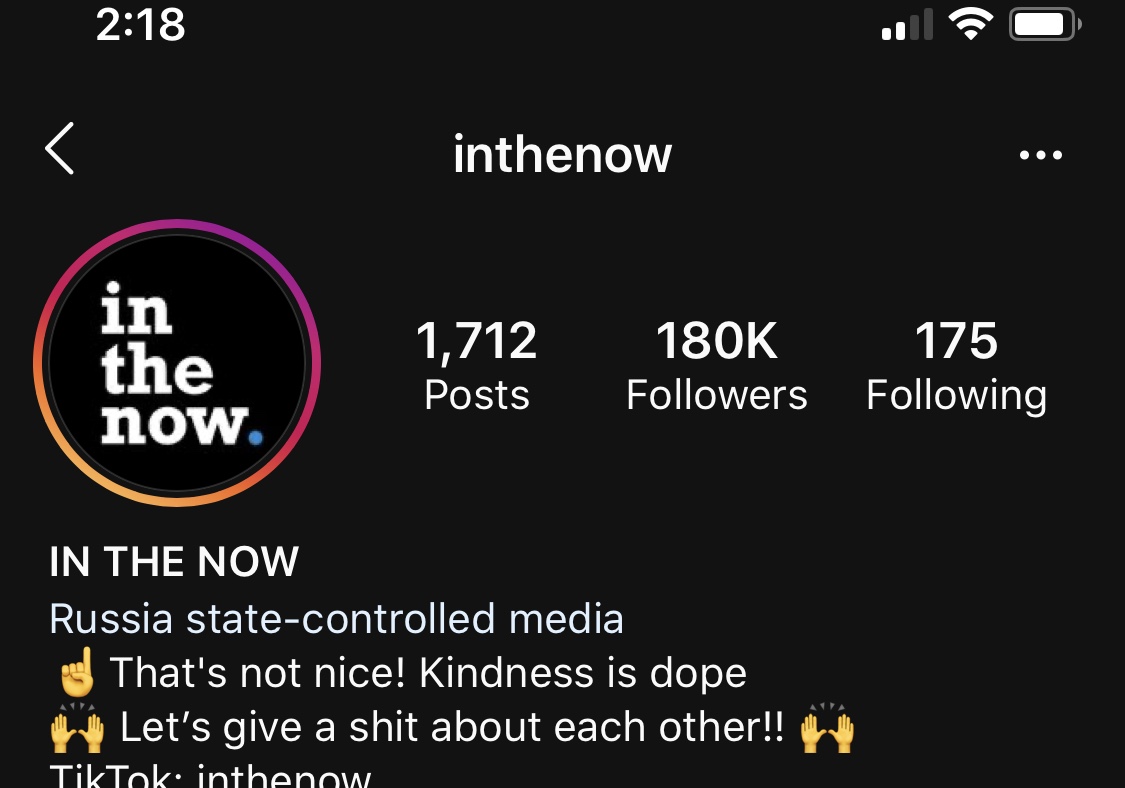Image resolution: width=1125 pixels, height=788 pixels.
Task: Jump to the Posts count
Action: click(x=476, y=366)
